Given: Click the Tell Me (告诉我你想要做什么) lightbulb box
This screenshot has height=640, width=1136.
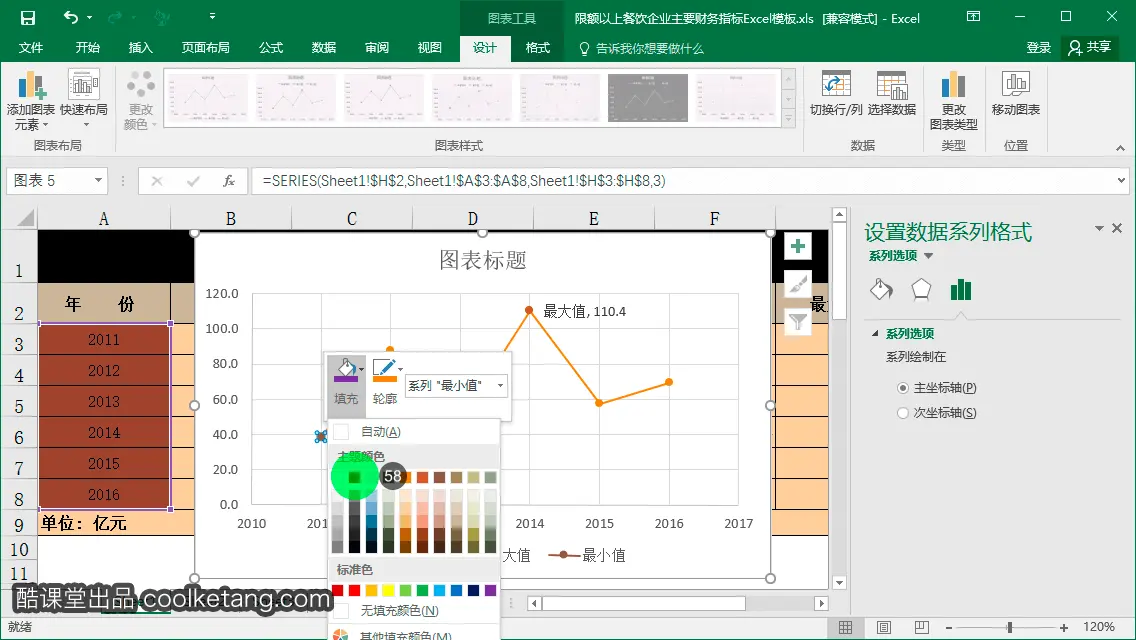Looking at the screenshot, I should 641,48.
